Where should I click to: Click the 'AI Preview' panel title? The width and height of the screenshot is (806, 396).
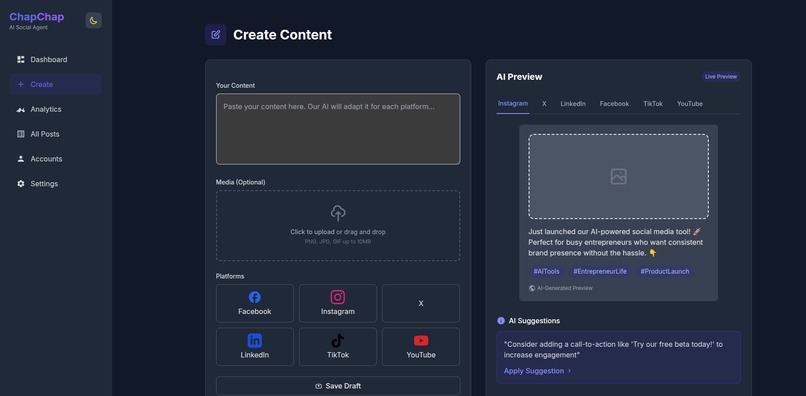(x=519, y=77)
